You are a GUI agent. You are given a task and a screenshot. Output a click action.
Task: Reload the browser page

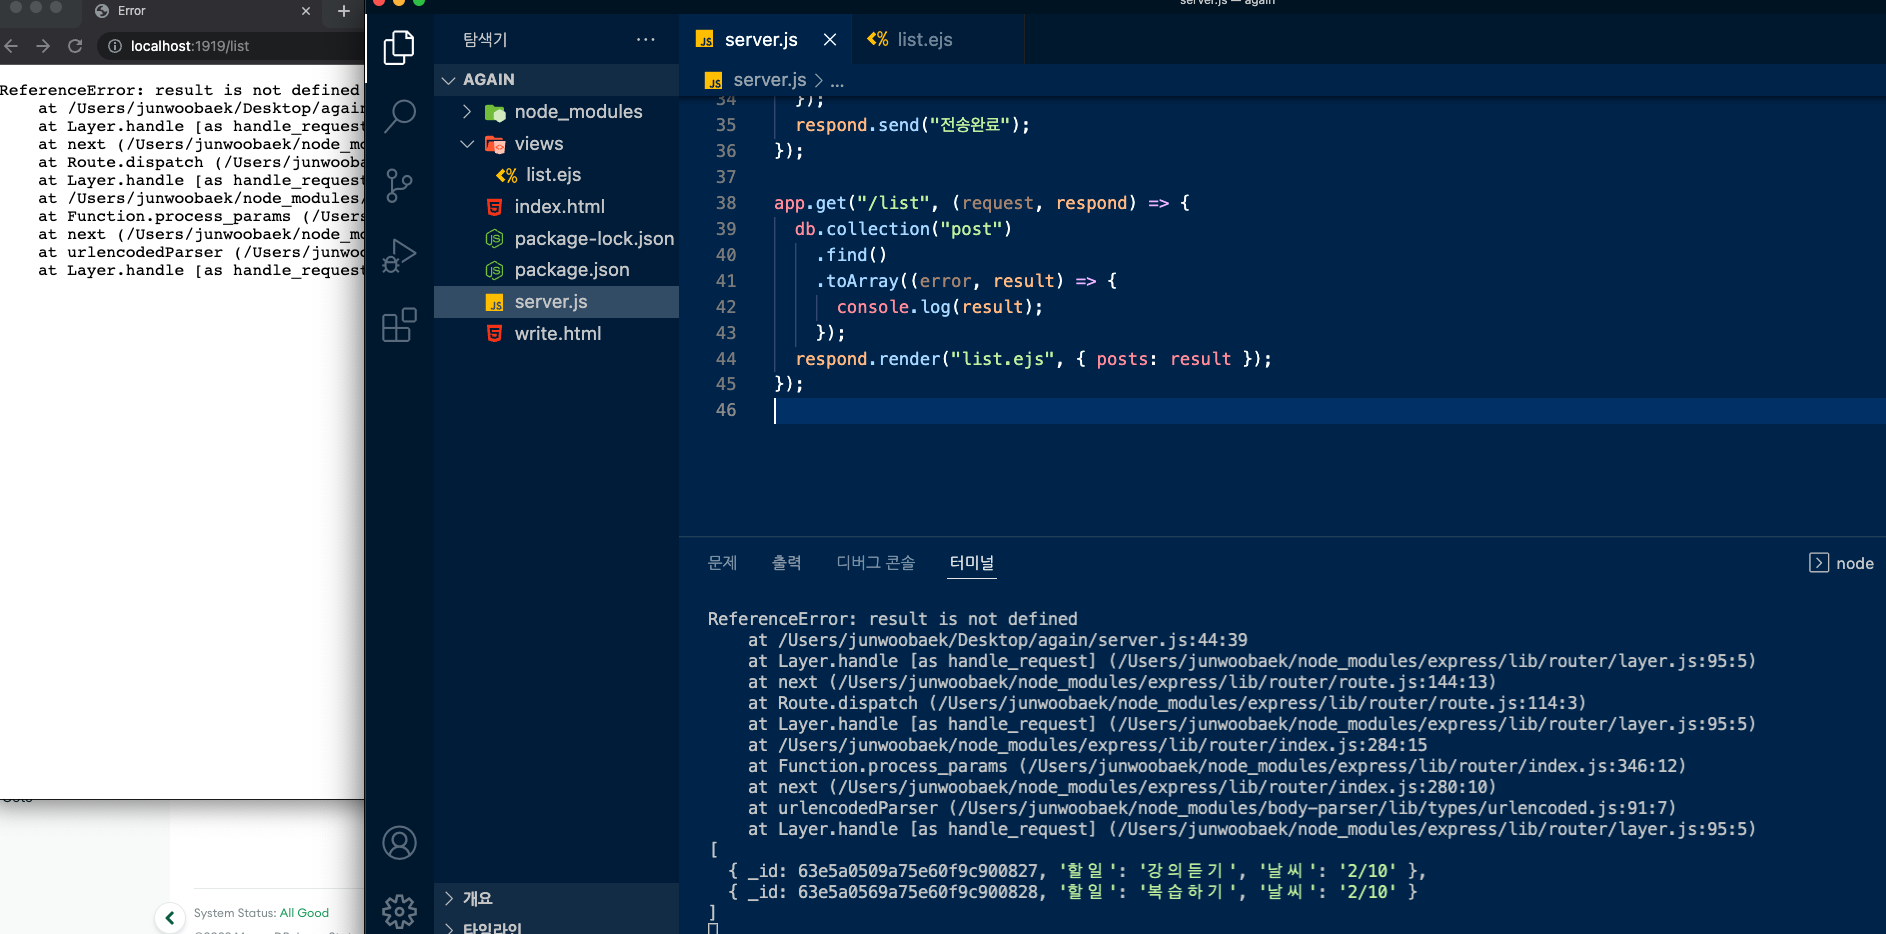(75, 46)
